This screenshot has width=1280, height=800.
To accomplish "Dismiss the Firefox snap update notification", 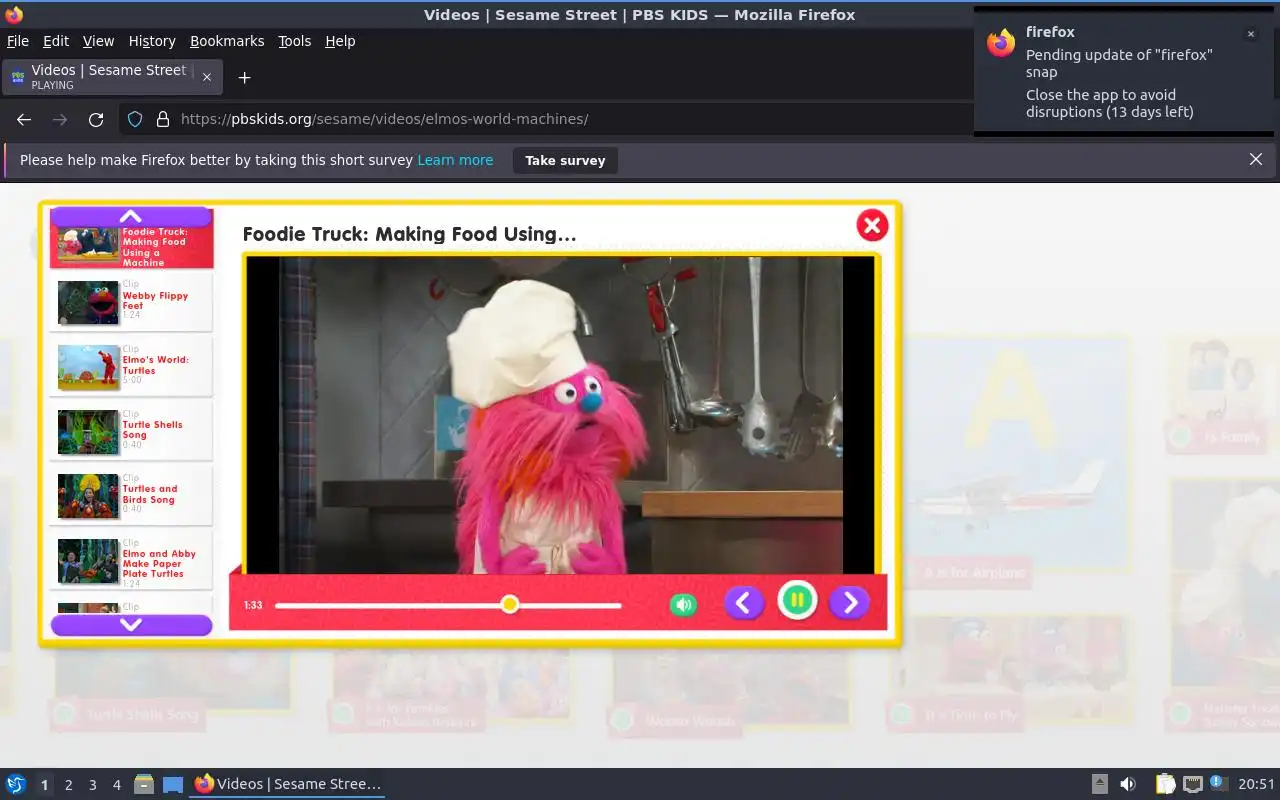I will pyautogui.click(x=1250, y=34).
